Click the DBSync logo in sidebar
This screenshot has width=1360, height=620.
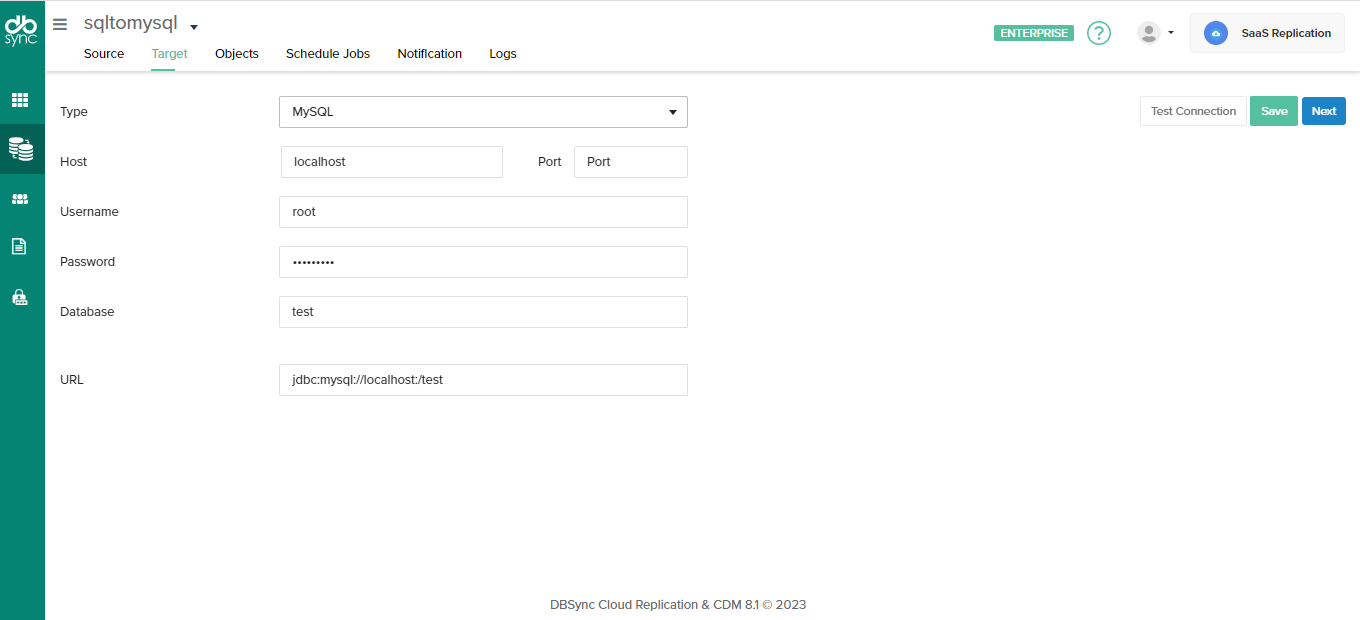21,31
